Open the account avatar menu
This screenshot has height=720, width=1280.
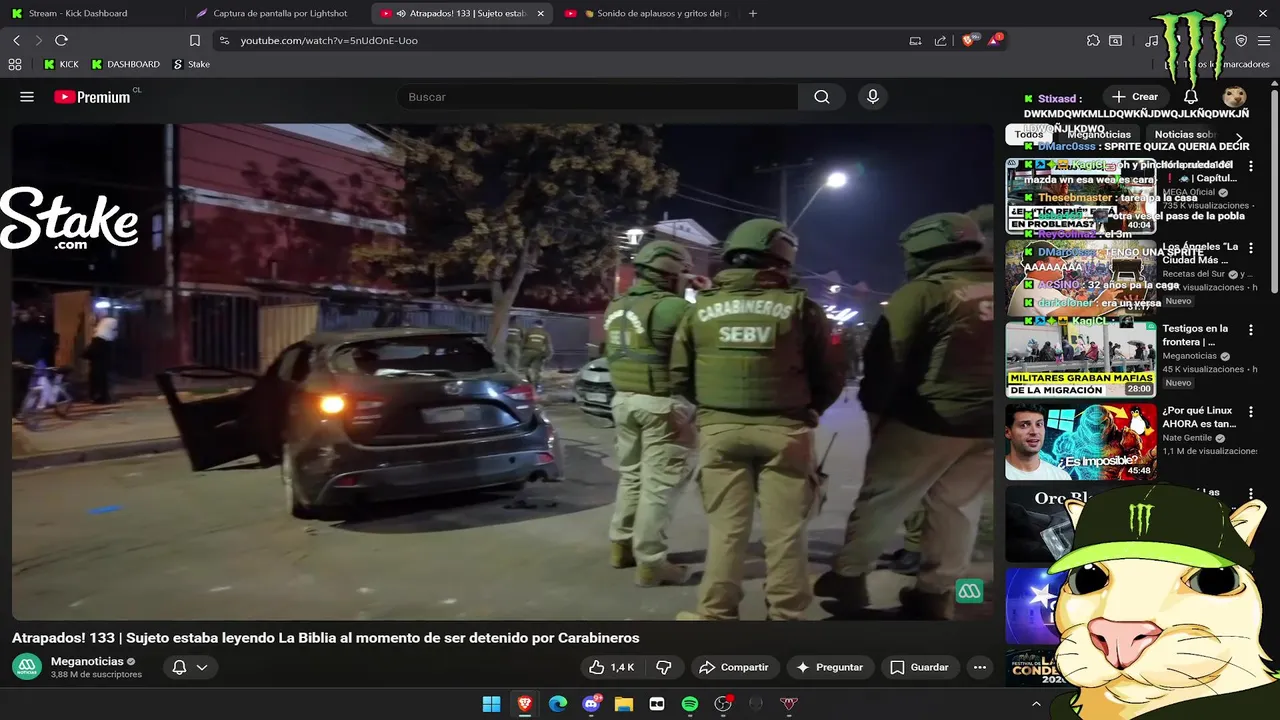[x=1234, y=97]
